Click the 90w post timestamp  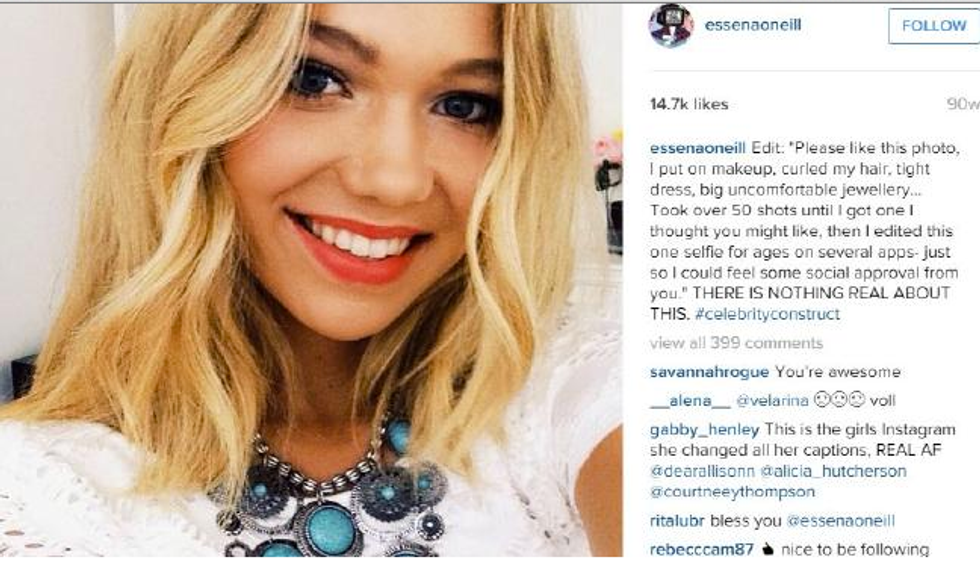(963, 104)
